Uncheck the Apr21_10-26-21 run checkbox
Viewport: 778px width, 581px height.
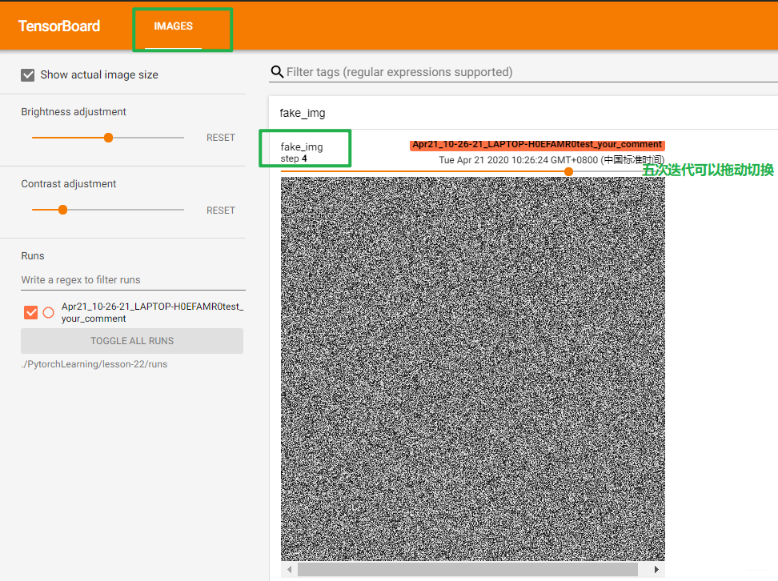coord(31,313)
